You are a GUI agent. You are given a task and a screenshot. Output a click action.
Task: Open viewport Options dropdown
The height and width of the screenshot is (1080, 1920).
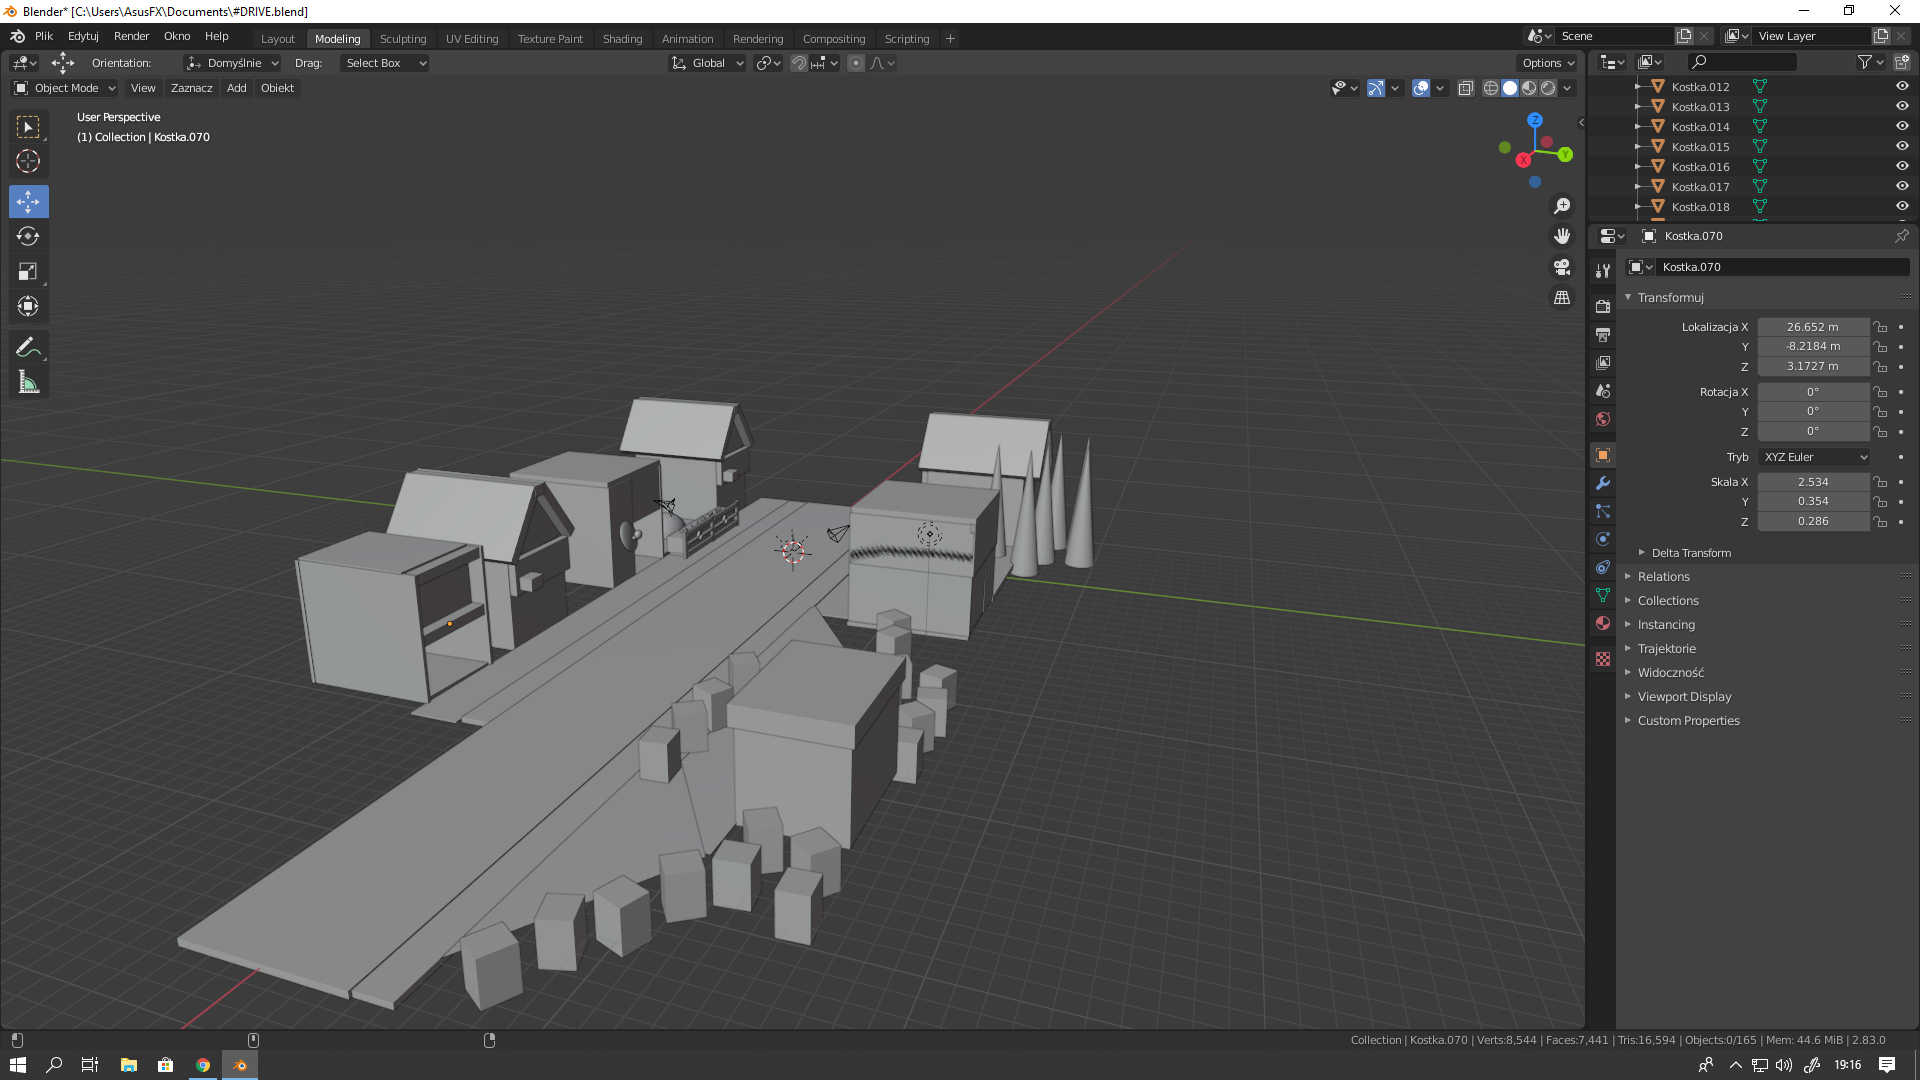[x=1547, y=63]
